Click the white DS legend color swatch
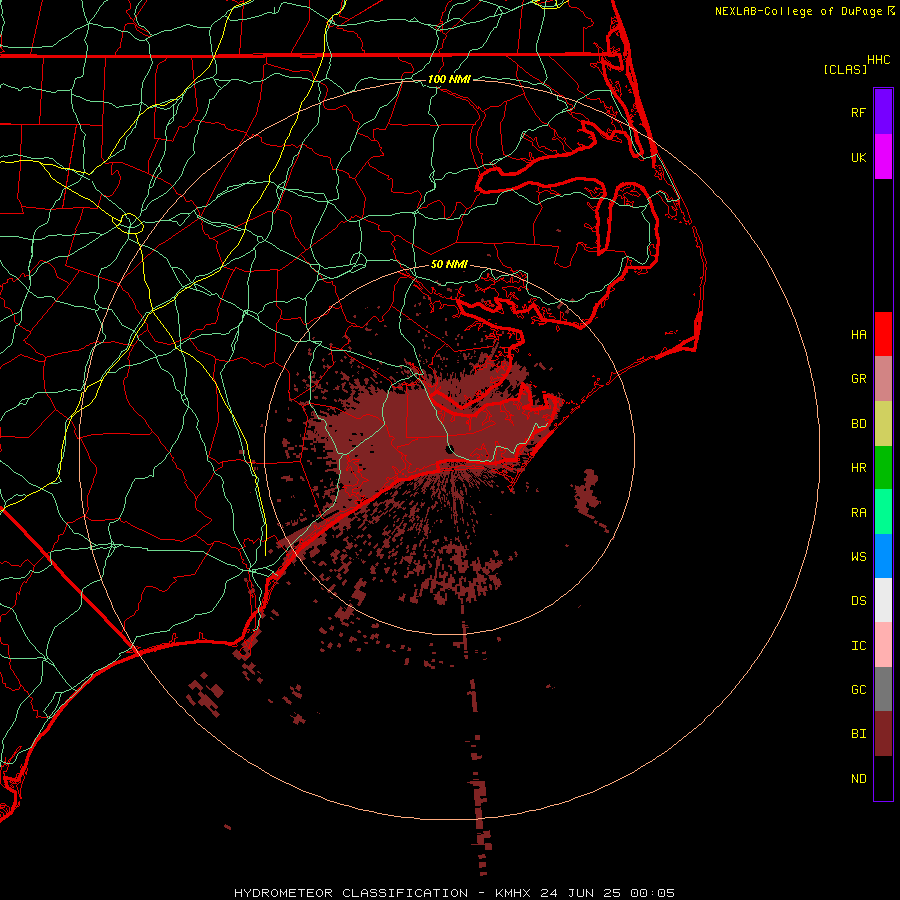The width and height of the screenshot is (900, 900). [x=883, y=600]
